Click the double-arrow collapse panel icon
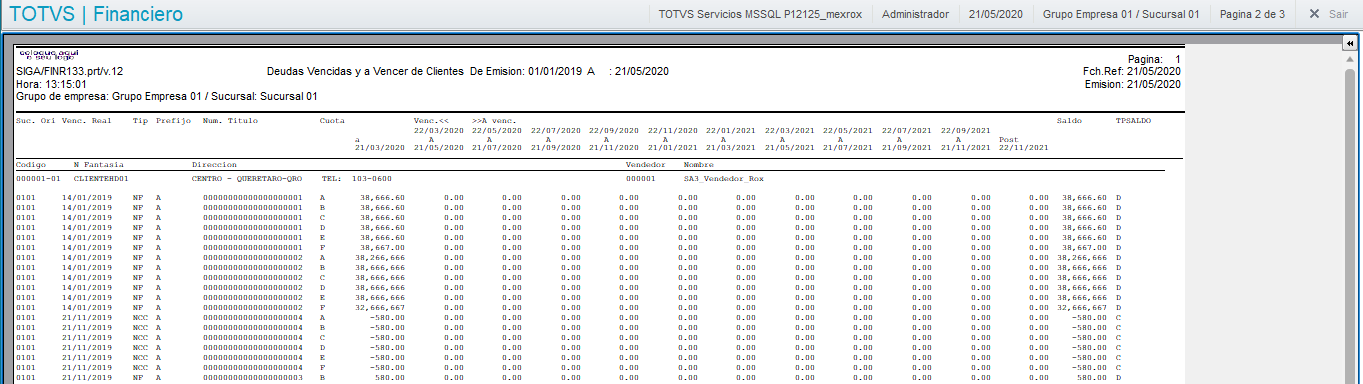This screenshot has height=384, width=1363. coord(1349,44)
